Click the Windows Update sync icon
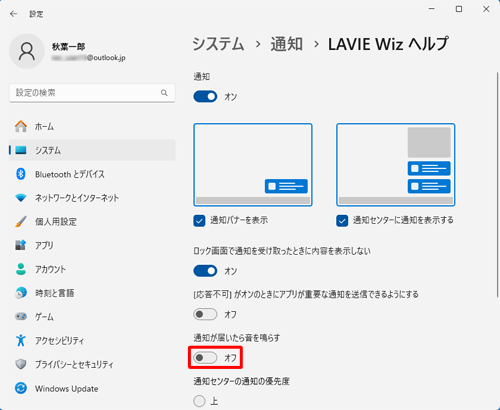 click(21, 388)
